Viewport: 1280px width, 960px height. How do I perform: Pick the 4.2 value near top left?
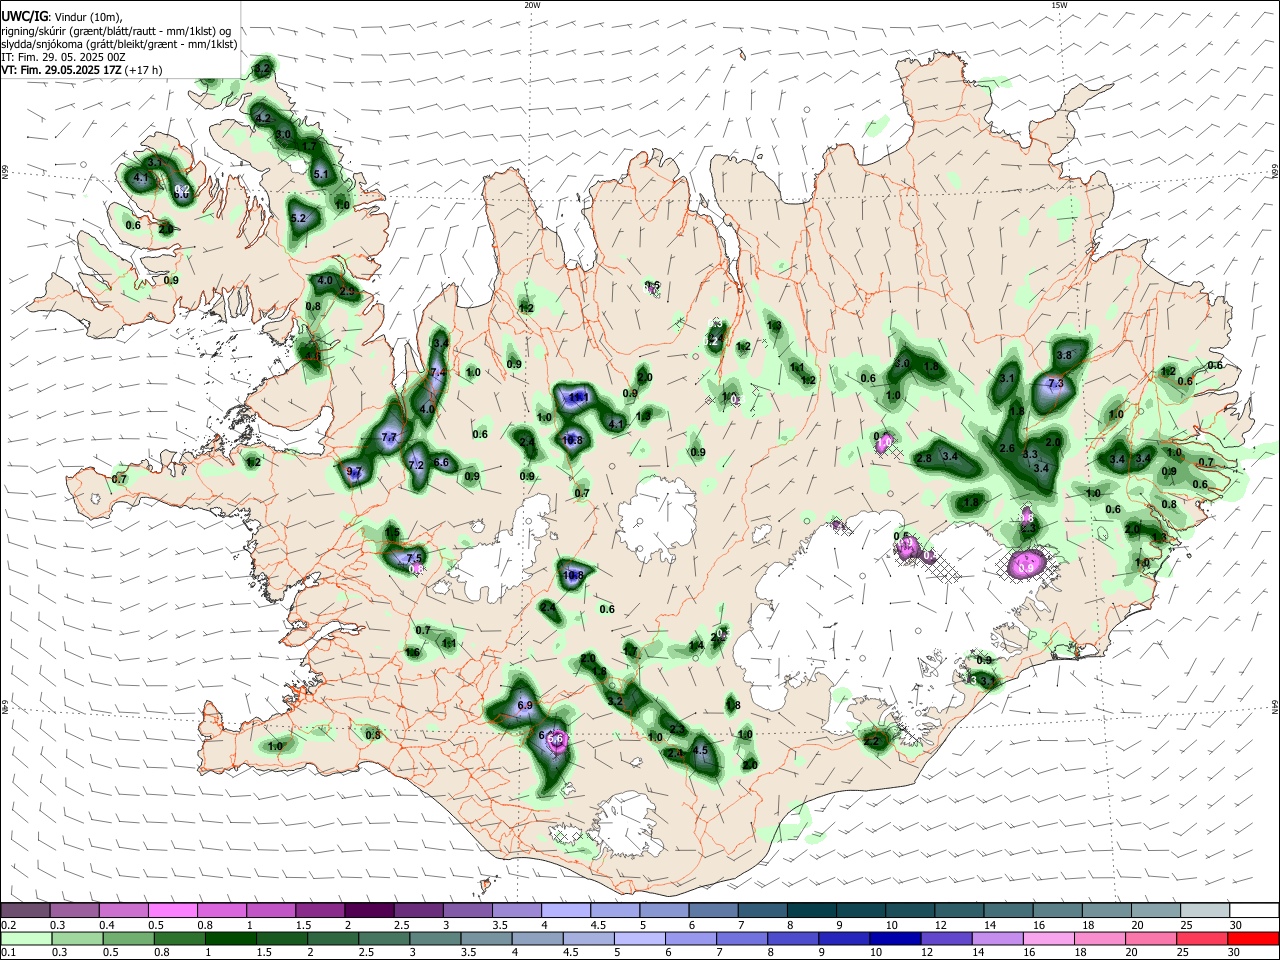click(x=264, y=118)
